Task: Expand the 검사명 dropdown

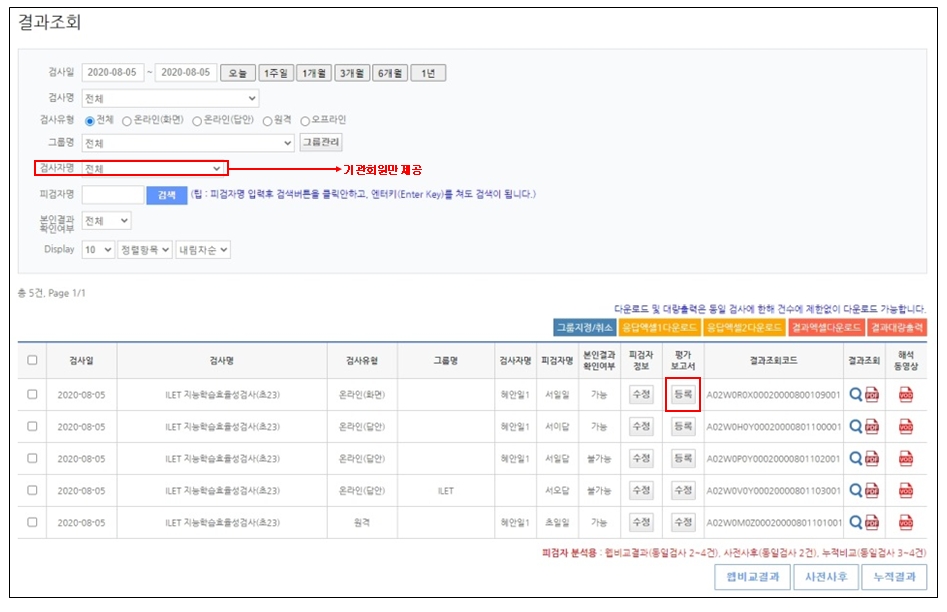Action: click(x=170, y=98)
